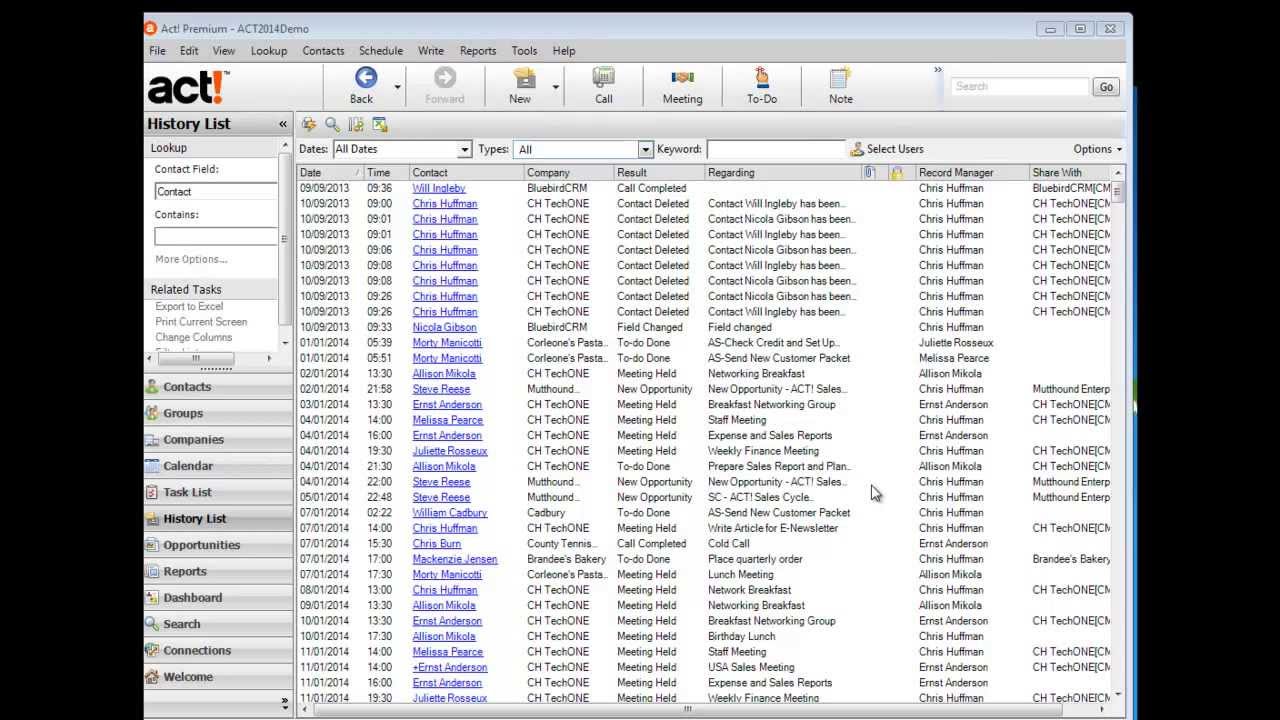Open Contacts from navigation bar

[x=218, y=387]
